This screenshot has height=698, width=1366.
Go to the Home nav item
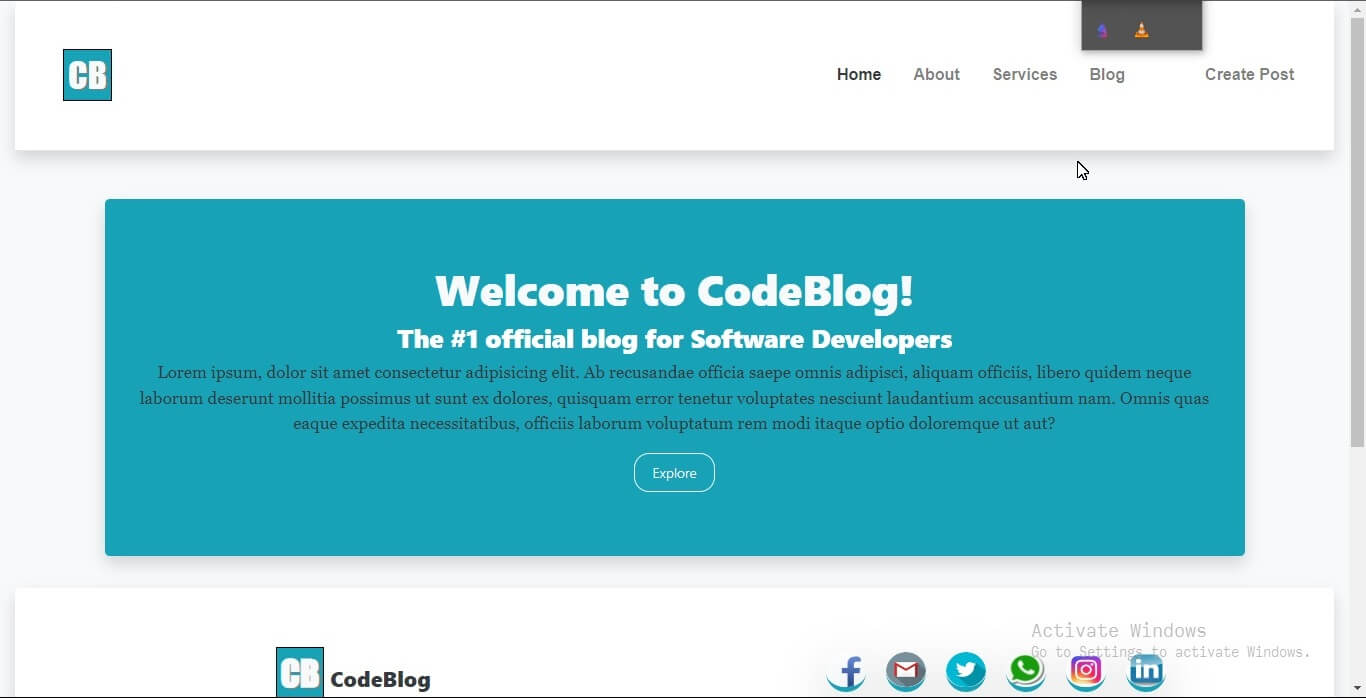[859, 74]
